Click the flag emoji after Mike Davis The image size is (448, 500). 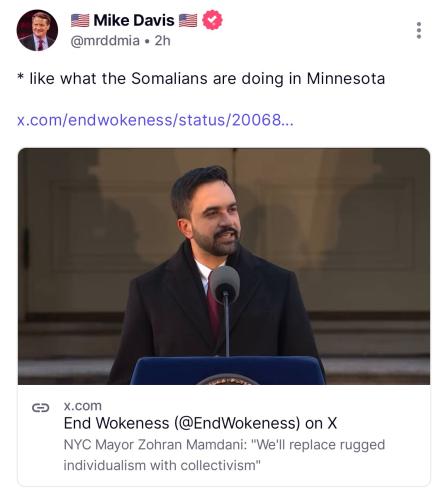point(188,20)
